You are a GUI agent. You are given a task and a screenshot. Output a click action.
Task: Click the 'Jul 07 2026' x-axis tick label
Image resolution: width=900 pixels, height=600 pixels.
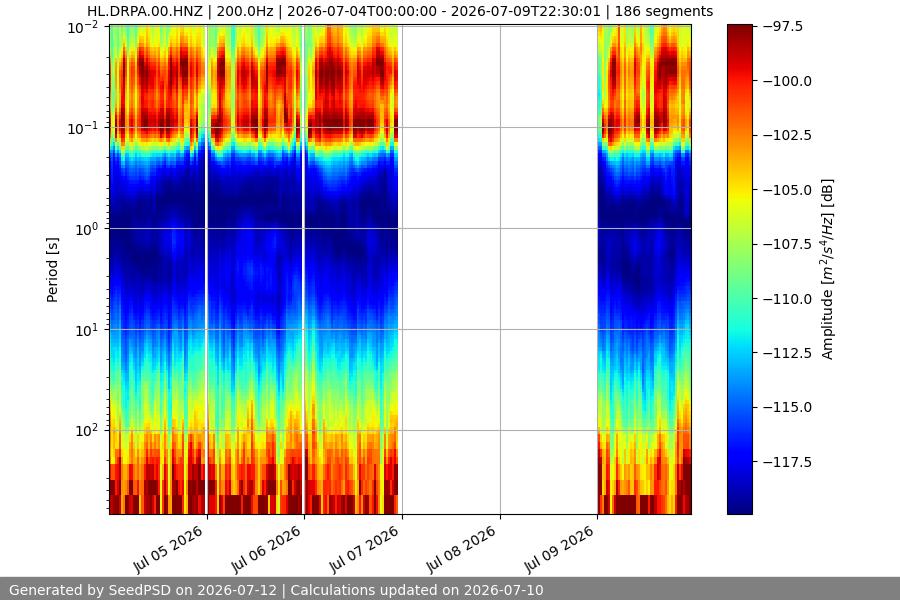click(363, 549)
